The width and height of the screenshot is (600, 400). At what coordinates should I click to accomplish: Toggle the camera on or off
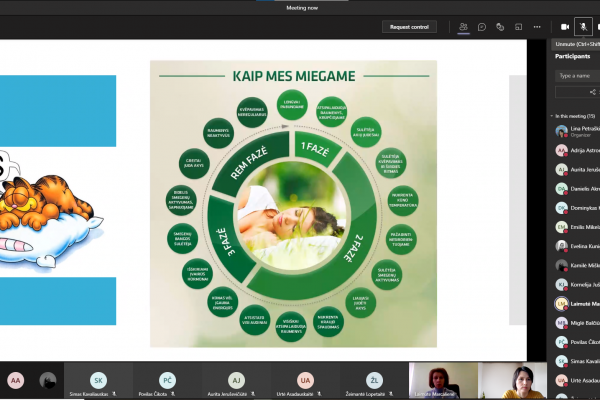pyautogui.click(x=565, y=27)
